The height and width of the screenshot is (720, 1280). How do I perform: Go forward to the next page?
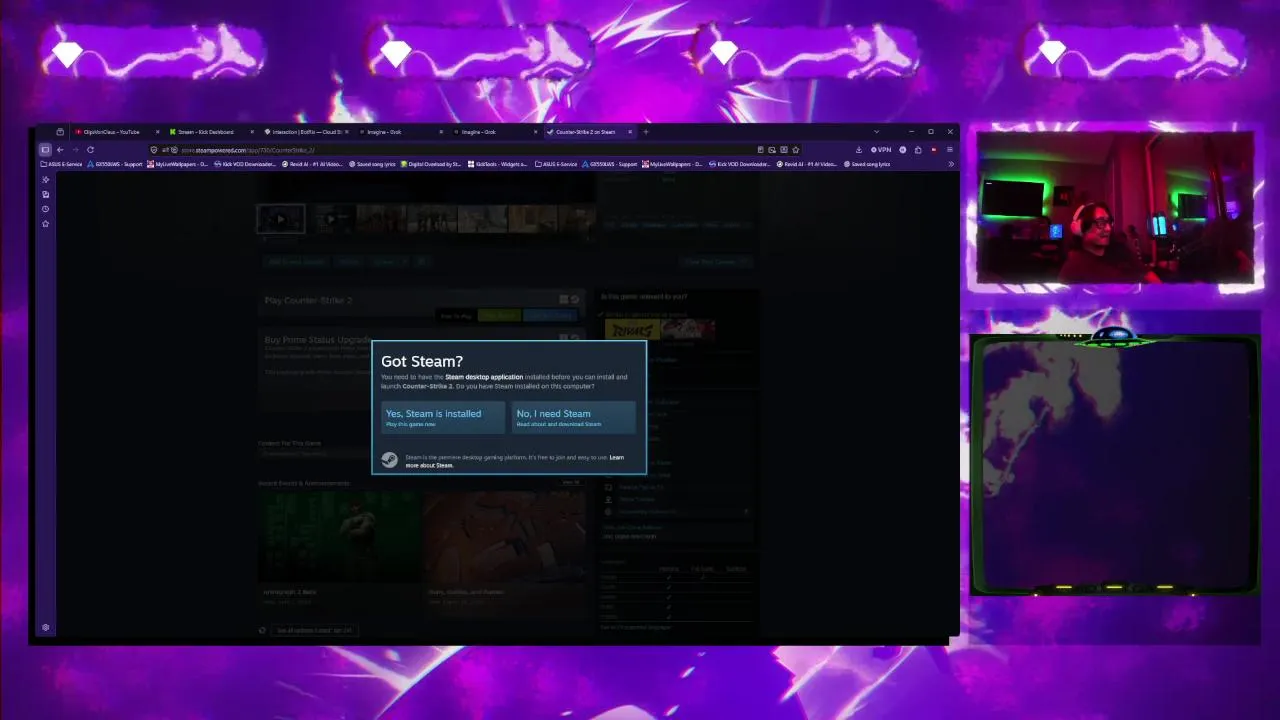74,150
